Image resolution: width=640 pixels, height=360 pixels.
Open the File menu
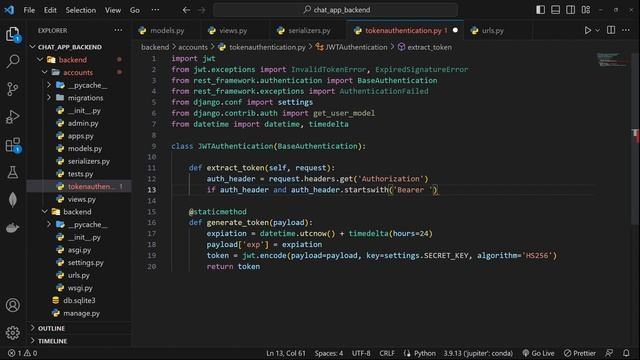pyautogui.click(x=29, y=10)
